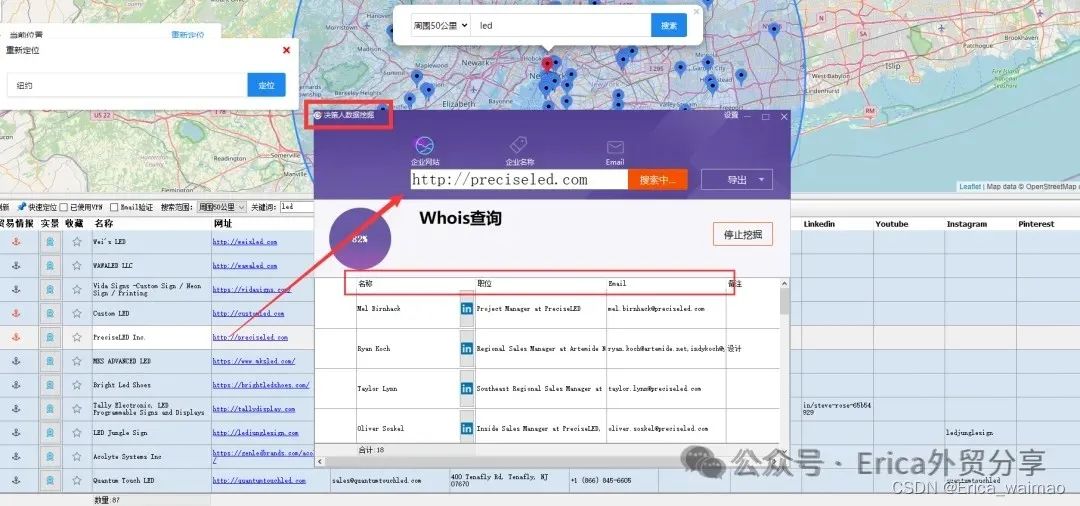1080x506 pixels.
Task: Click the contacts list horizontal scrollbar
Action: point(548,461)
